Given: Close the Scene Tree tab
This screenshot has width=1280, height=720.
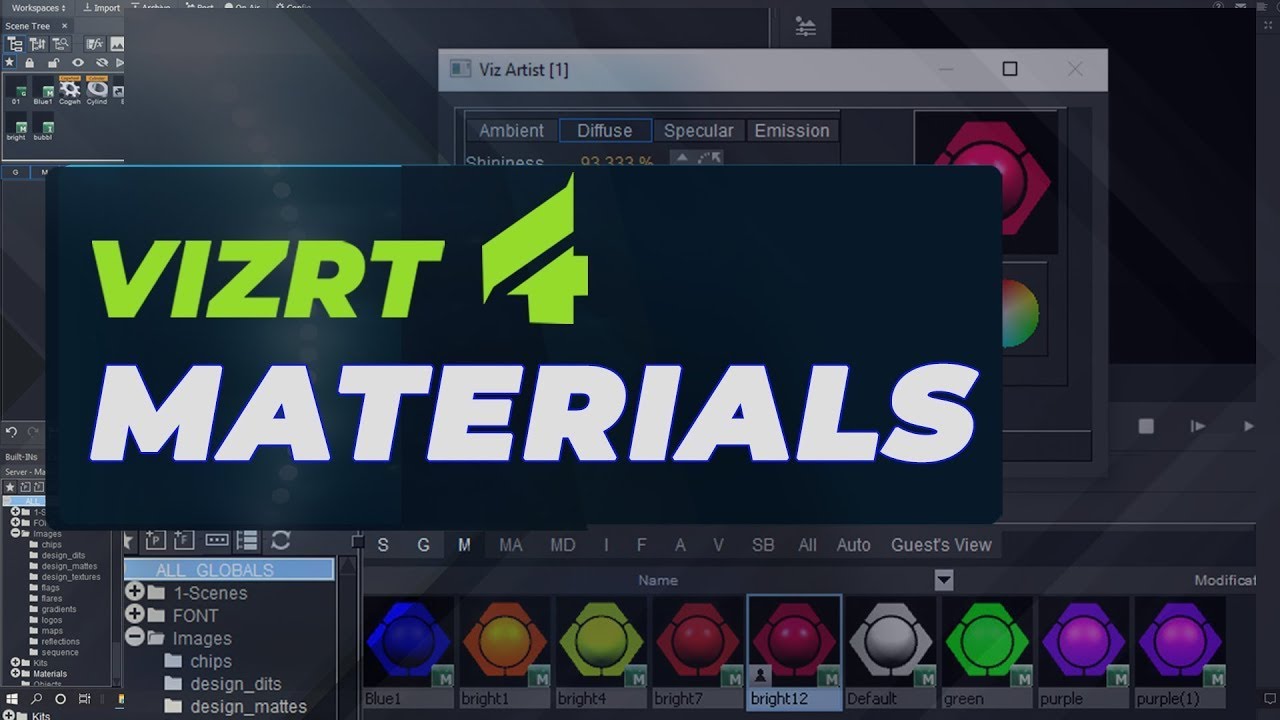Looking at the screenshot, I should point(65,25).
